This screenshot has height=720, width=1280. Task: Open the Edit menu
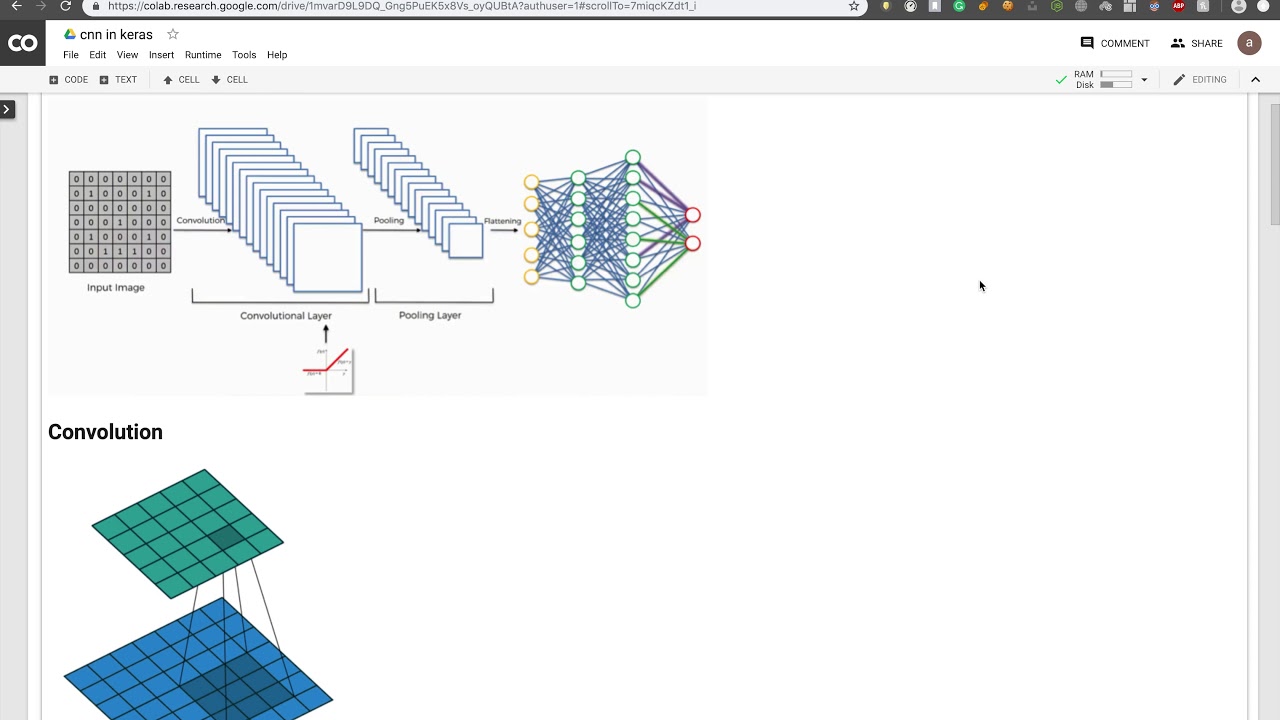(98, 55)
